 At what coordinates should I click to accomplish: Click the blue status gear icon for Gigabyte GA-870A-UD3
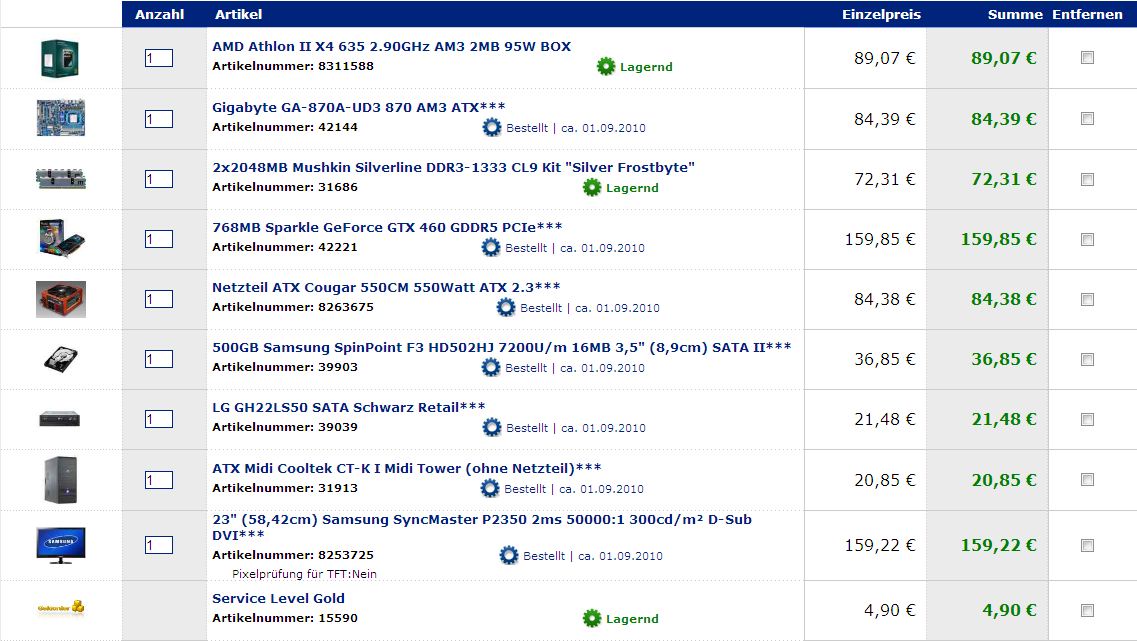492,128
